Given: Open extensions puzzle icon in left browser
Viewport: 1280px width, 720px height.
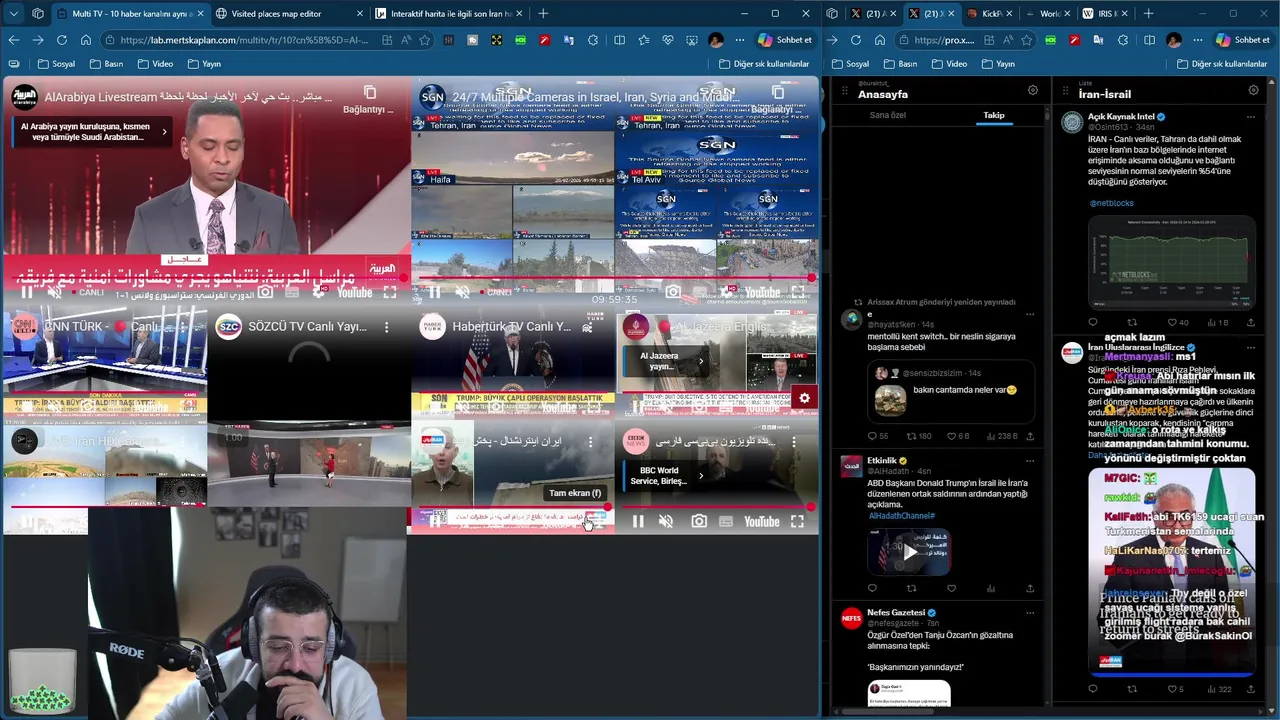Looking at the screenshot, I should click(593, 40).
